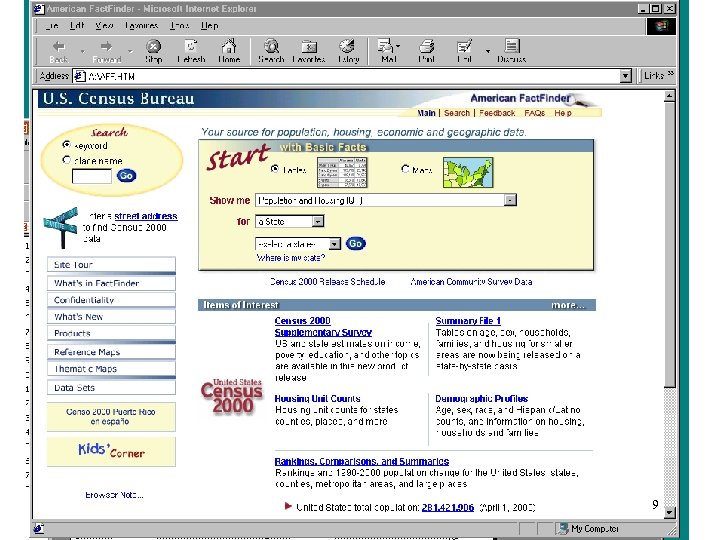The width and height of the screenshot is (720, 540).
Task: Click the Forward arrow toolbar icon
Action: click(106, 46)
